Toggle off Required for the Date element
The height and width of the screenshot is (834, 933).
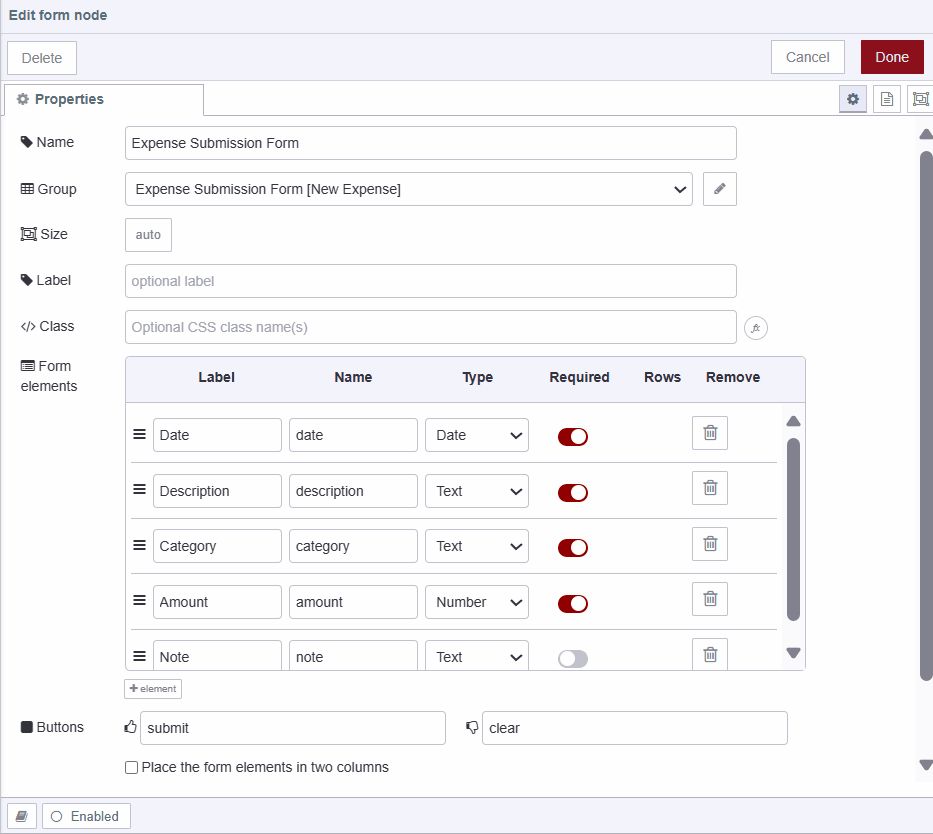[572, 436]
